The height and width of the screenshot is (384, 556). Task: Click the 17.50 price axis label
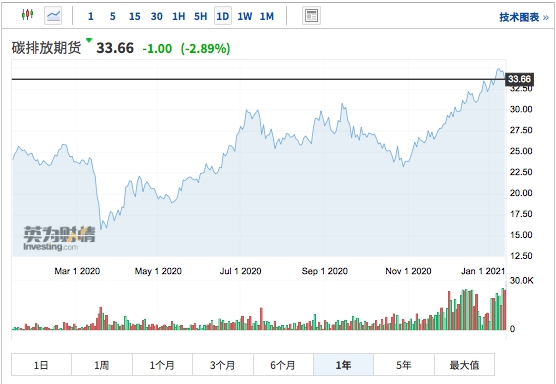521,214
